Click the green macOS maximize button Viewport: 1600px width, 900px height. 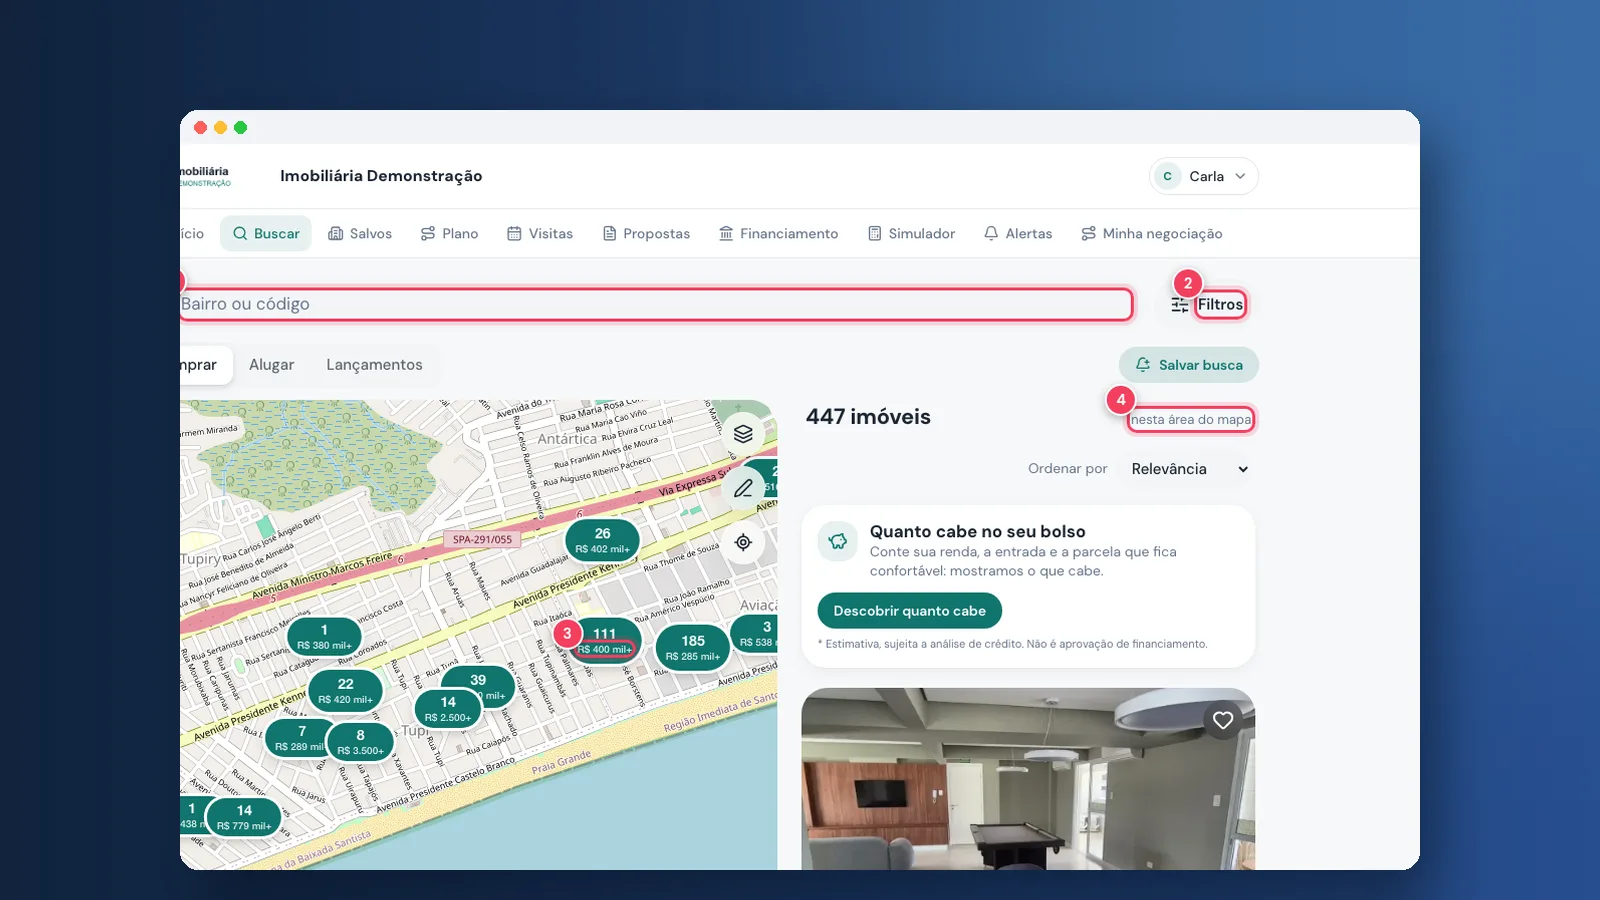pyautogui.click(x=240, y=127)
